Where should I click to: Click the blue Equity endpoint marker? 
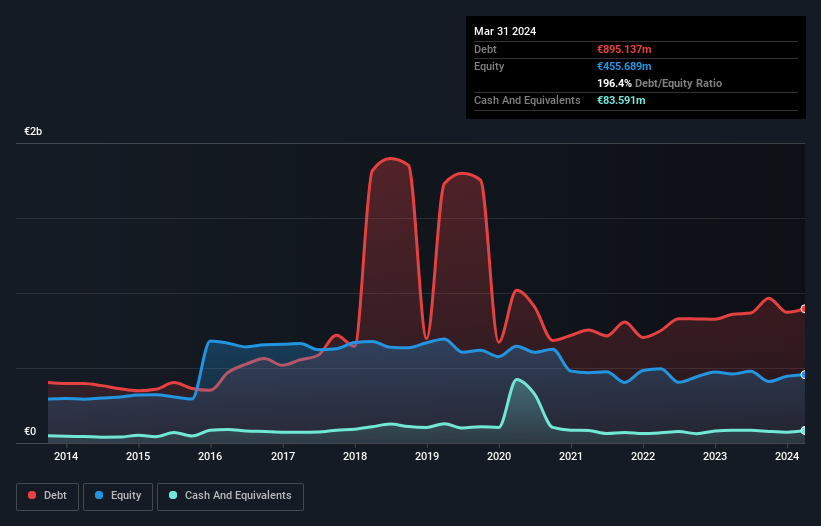click(x=804, y=375)
